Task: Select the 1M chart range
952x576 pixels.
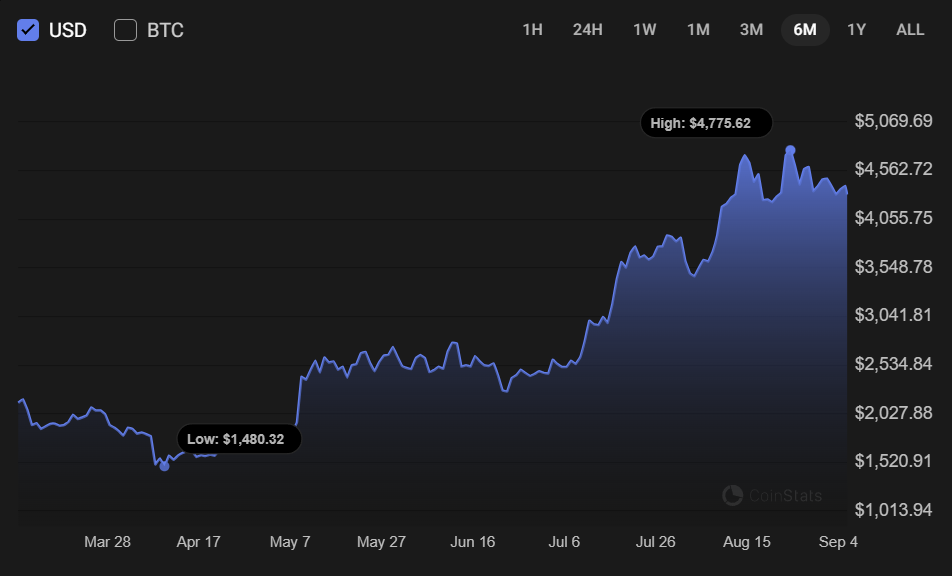Action: click(x=698, y=30)
